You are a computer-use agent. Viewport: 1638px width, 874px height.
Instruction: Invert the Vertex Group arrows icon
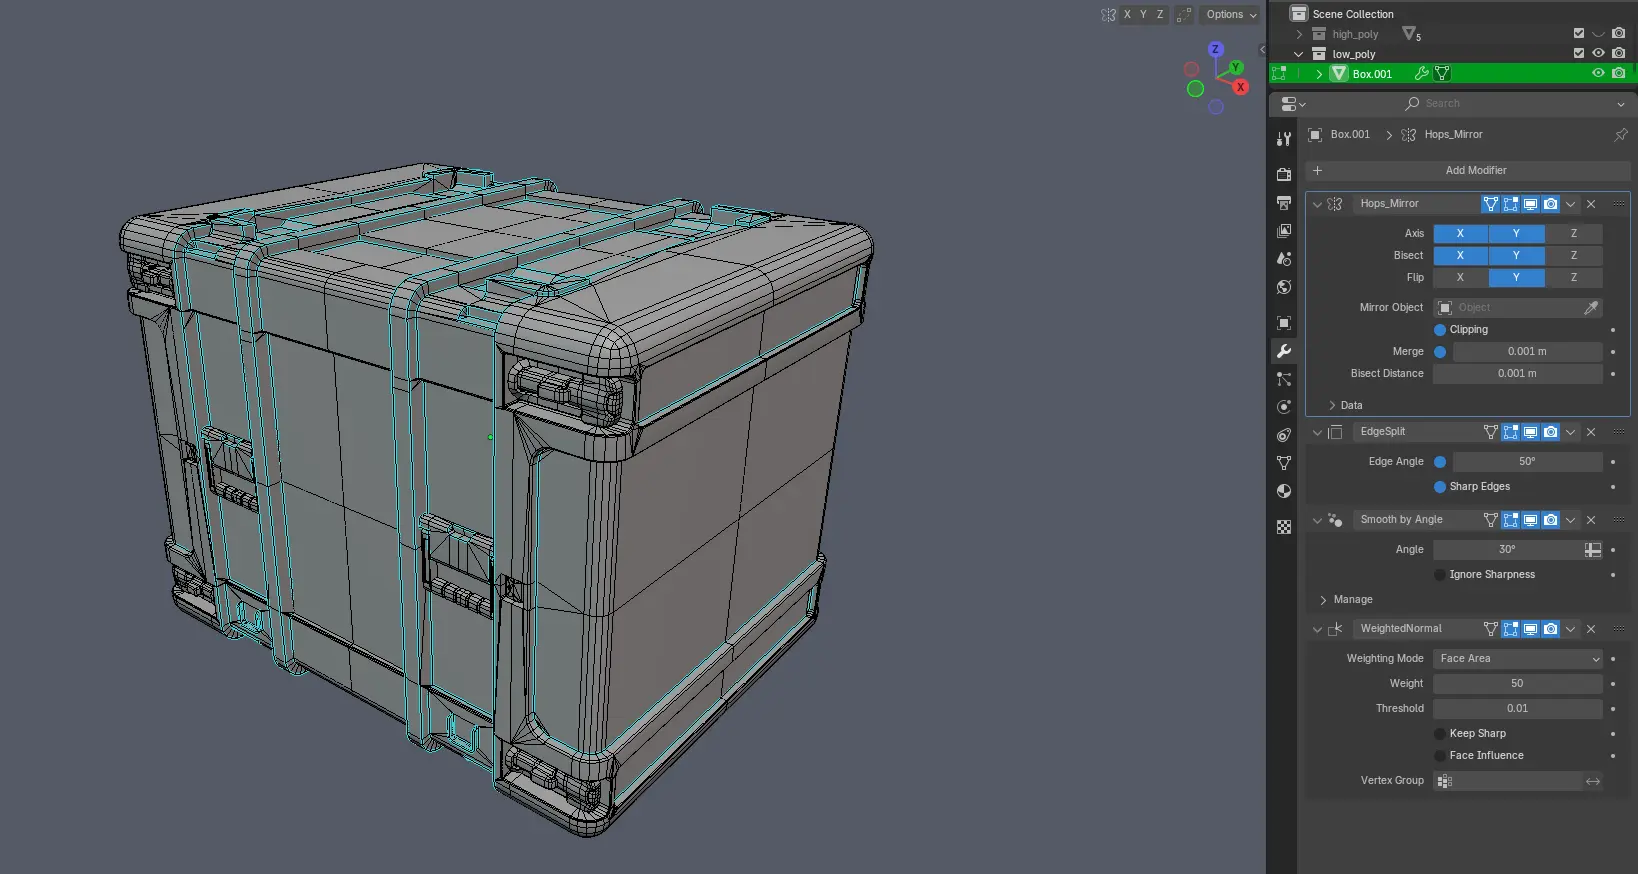tap(1593, 781)
